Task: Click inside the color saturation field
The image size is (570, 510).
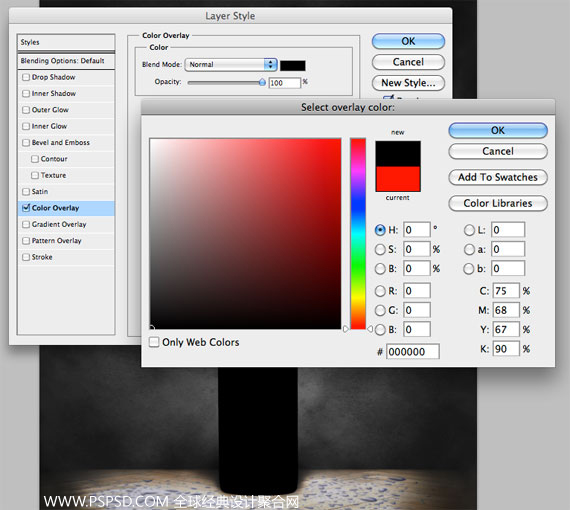Action: click(x=245, y=234)
